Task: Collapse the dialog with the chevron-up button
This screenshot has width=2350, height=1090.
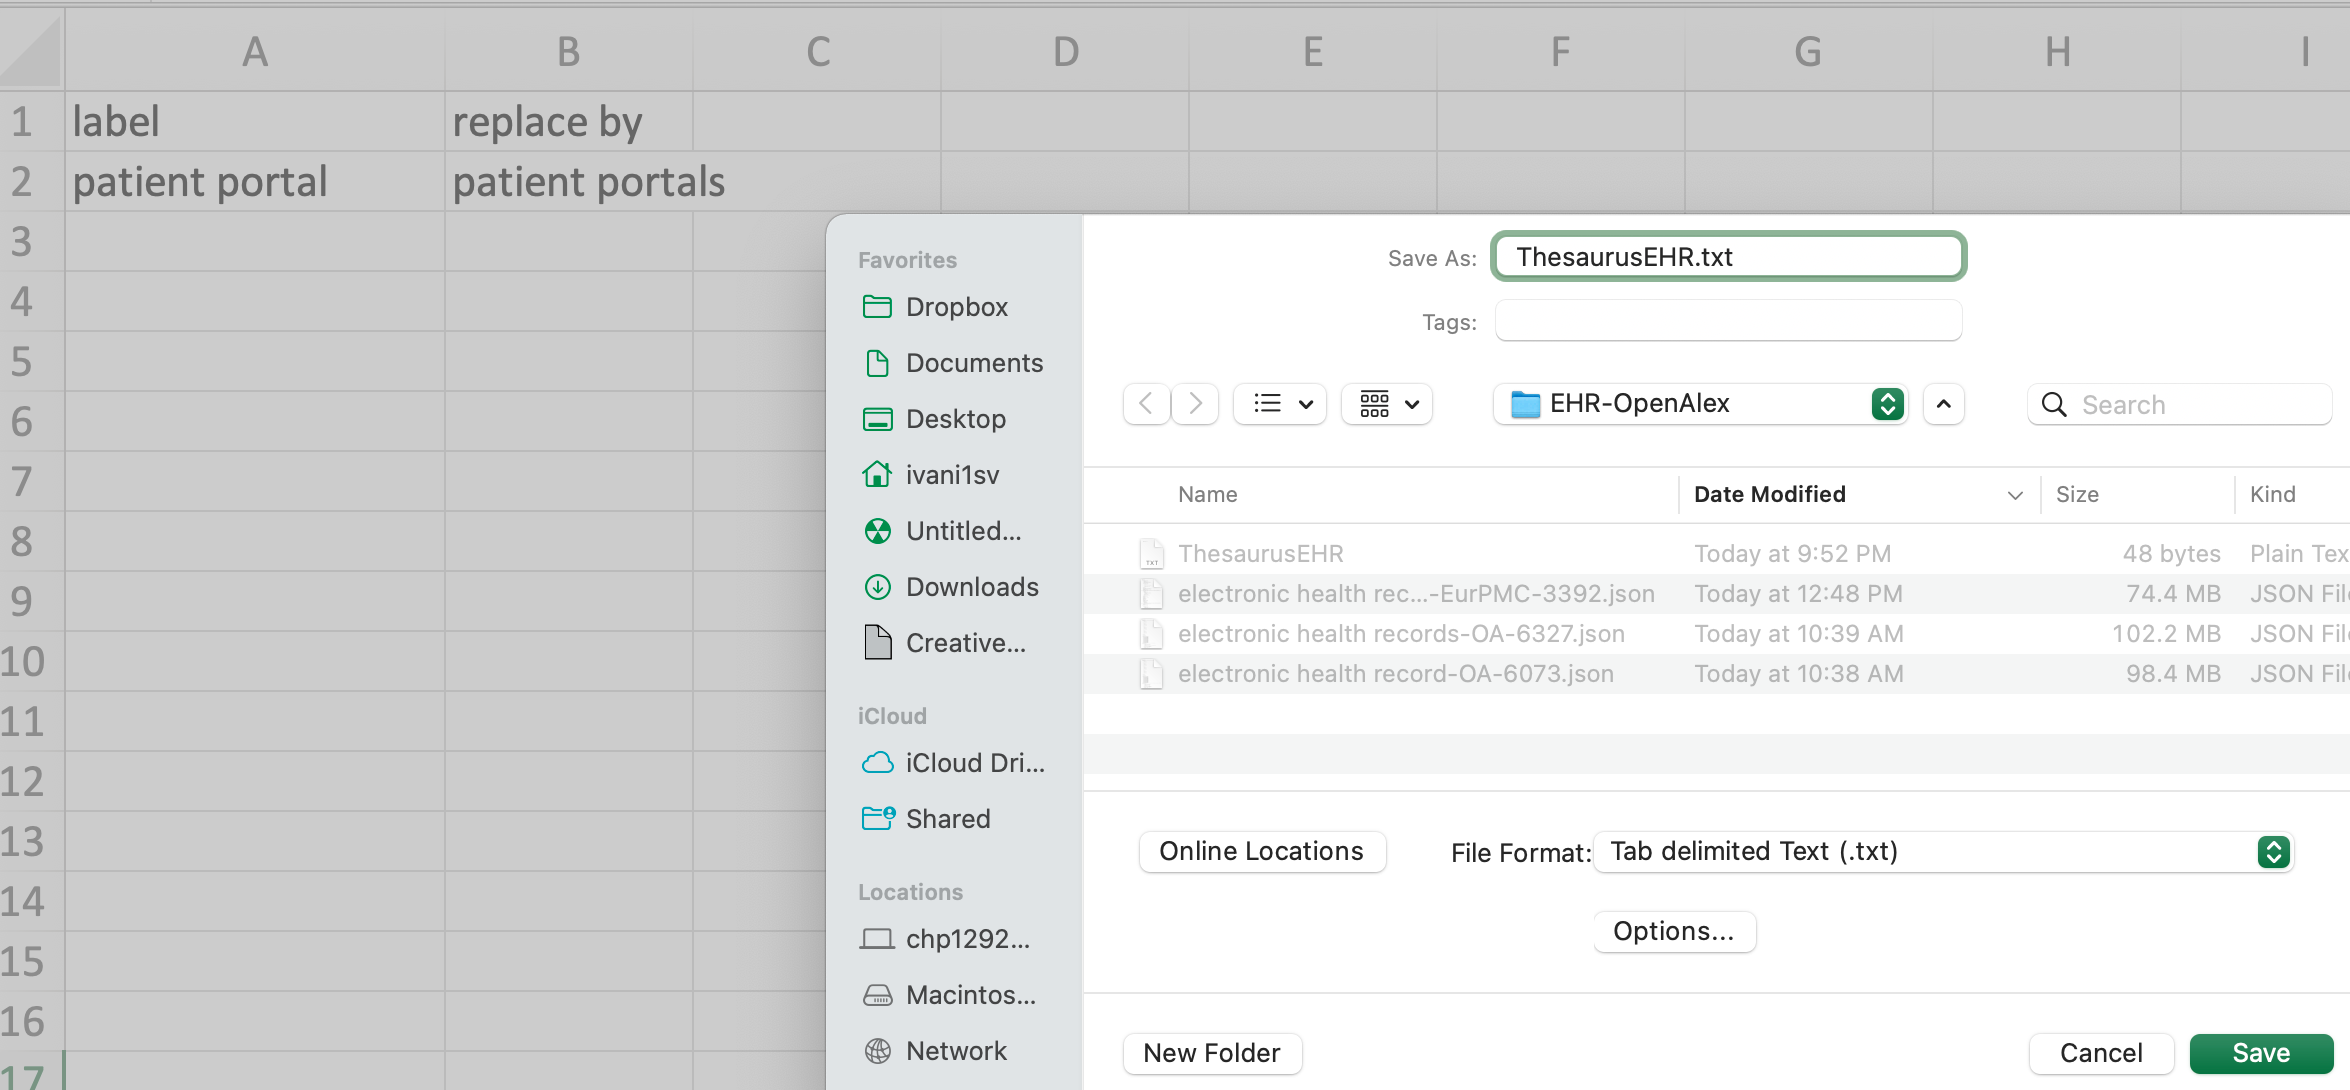Action: 1943,404
